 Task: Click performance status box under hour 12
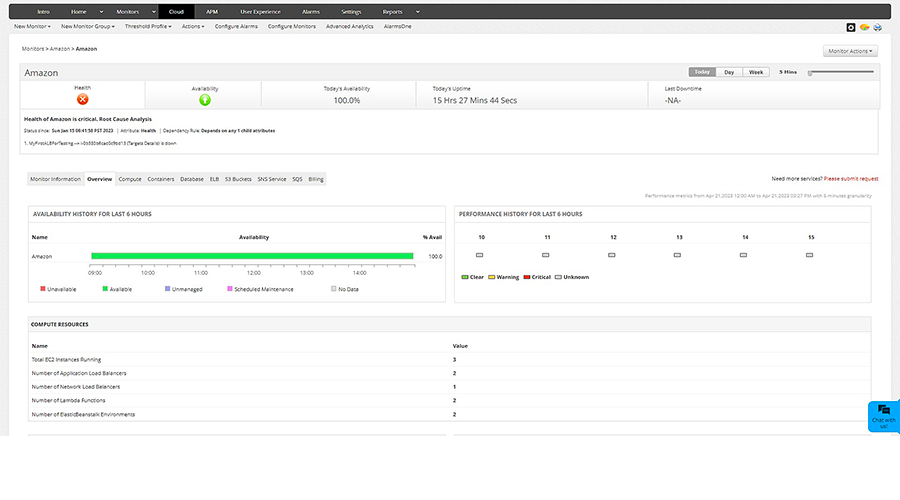tap(612, 255)
